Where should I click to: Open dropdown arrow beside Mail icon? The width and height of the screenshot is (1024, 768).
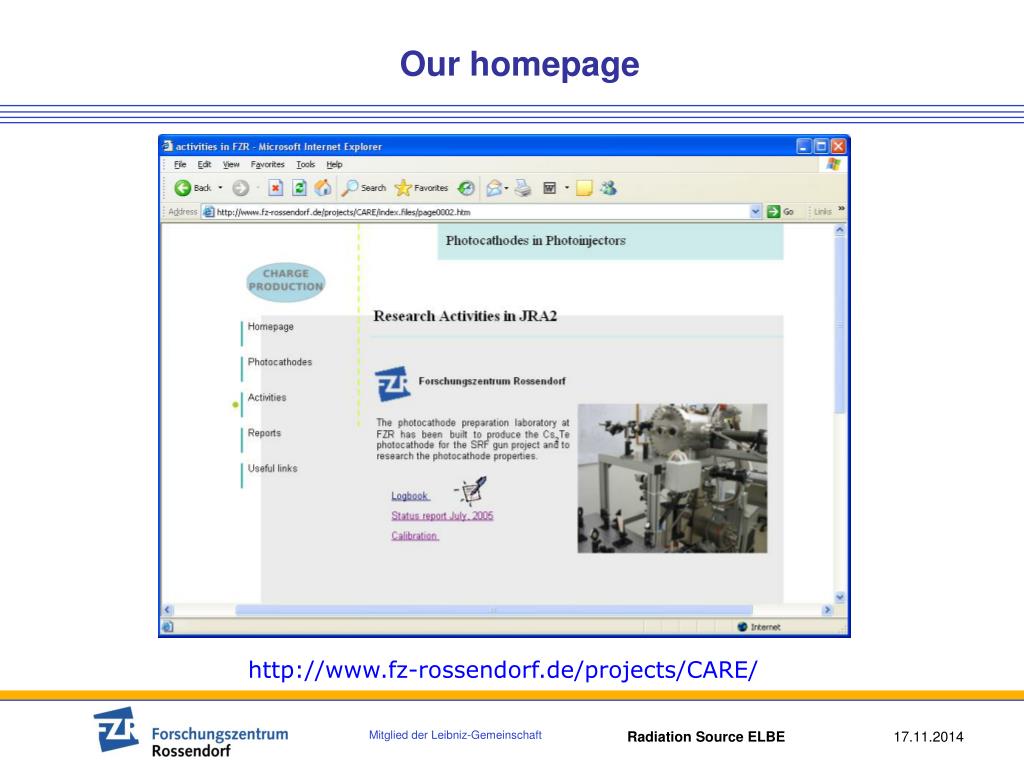click(506, 188)
